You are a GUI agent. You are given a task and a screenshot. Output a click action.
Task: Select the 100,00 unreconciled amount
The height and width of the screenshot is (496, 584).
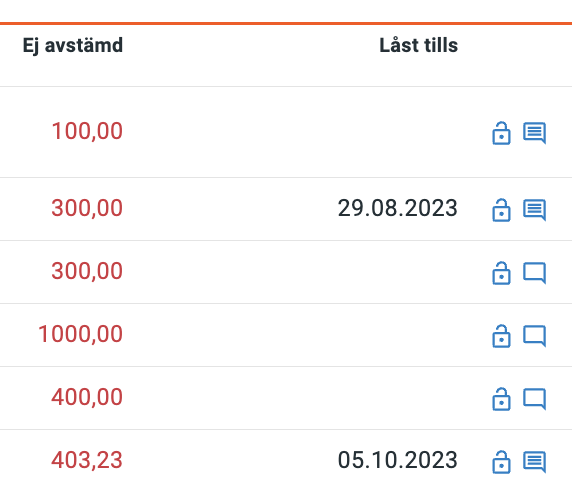[x=87, y=131]
